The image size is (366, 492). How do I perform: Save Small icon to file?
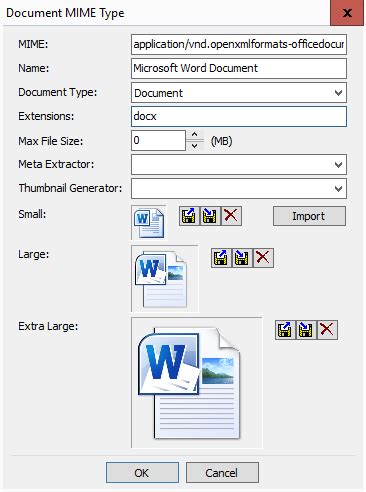(x=210, y=216)
